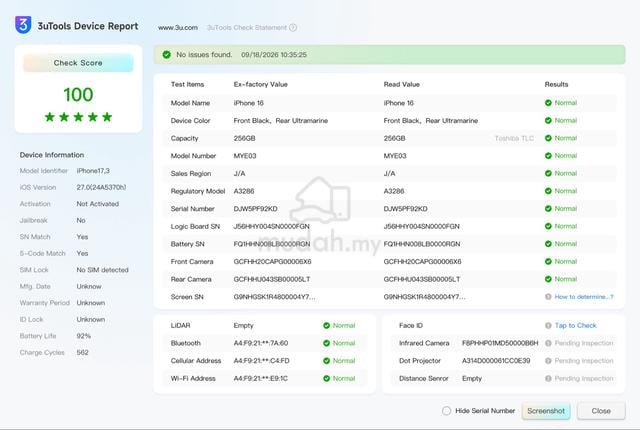Click Infrared Camera pending inspection icon

point(548,343)
